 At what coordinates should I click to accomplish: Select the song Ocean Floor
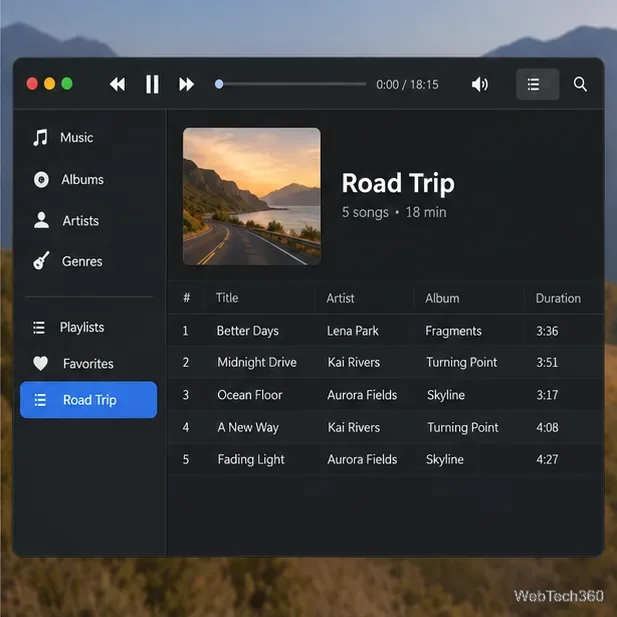coord(250,395)
